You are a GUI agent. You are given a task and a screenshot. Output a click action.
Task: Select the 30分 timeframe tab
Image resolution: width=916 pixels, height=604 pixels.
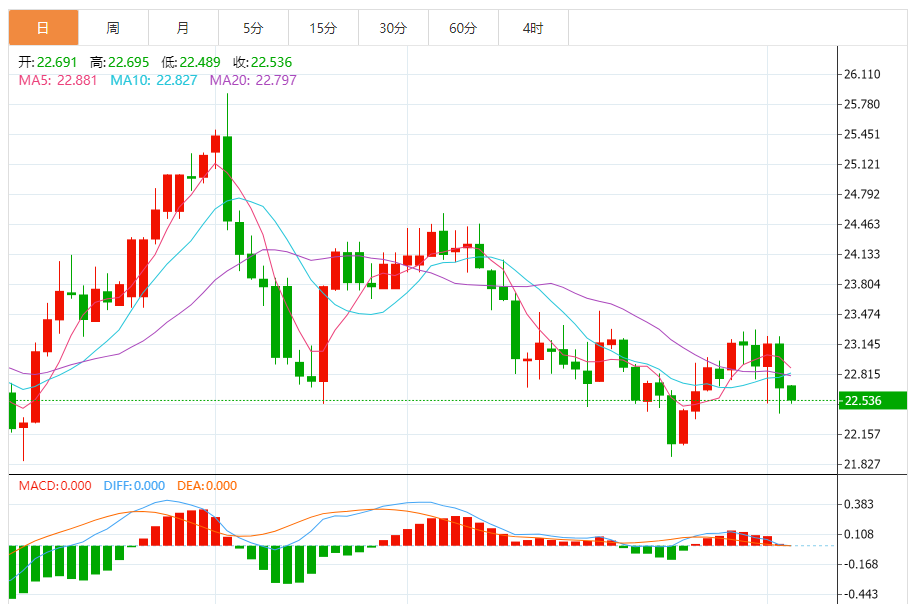[x=393, y=28]
